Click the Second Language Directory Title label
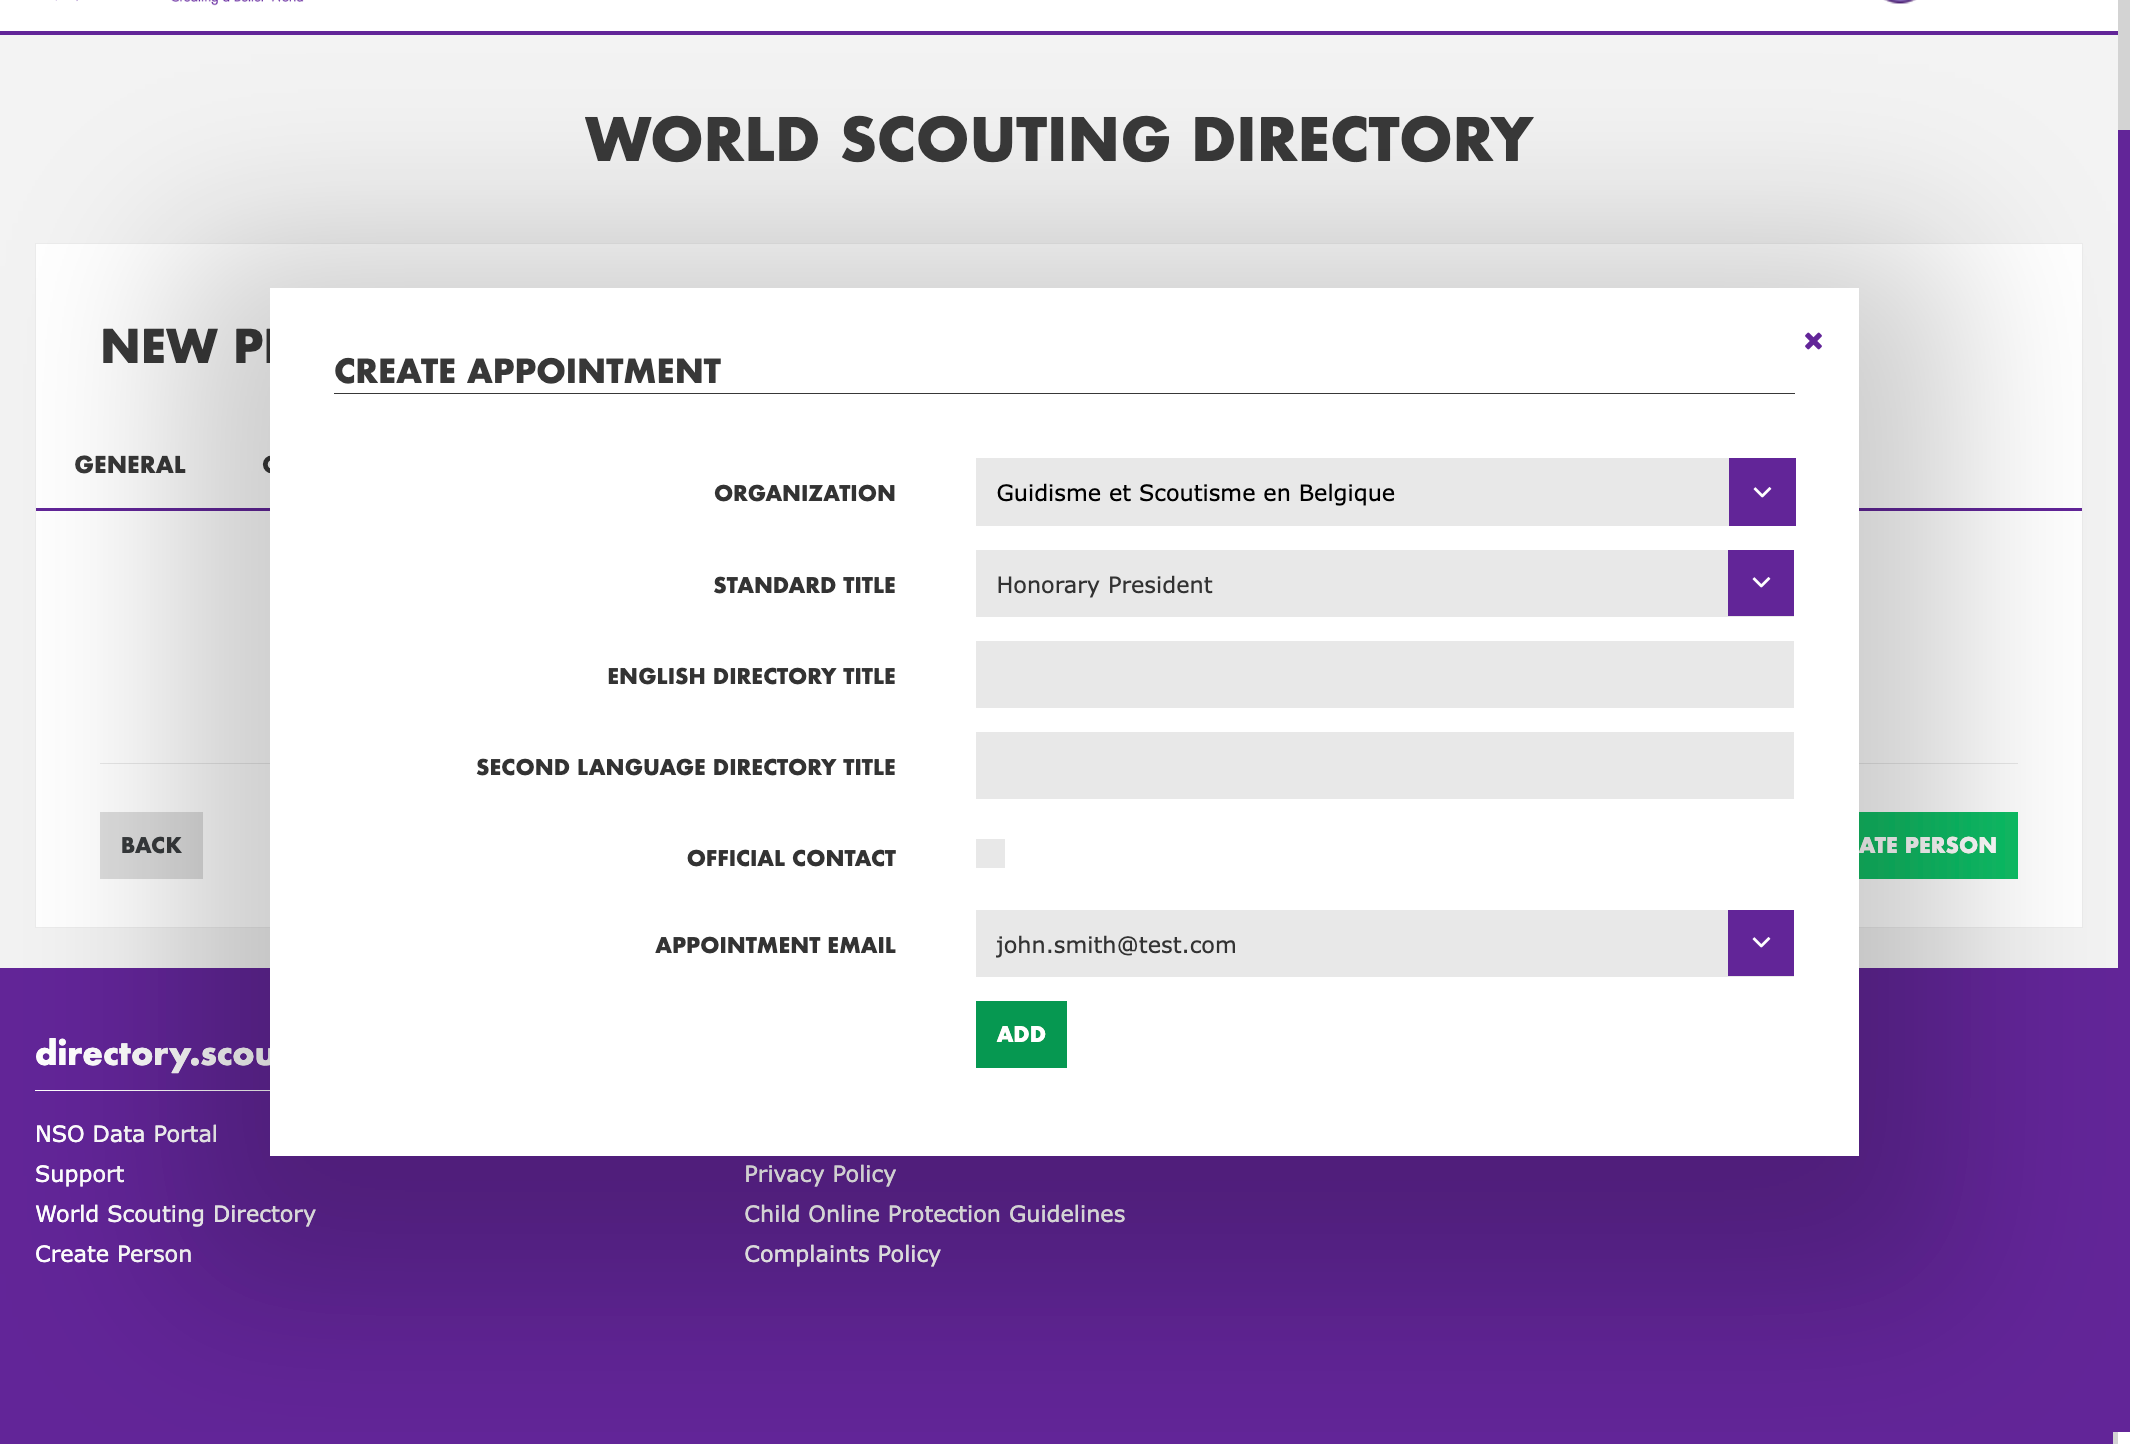 [686, 767]
